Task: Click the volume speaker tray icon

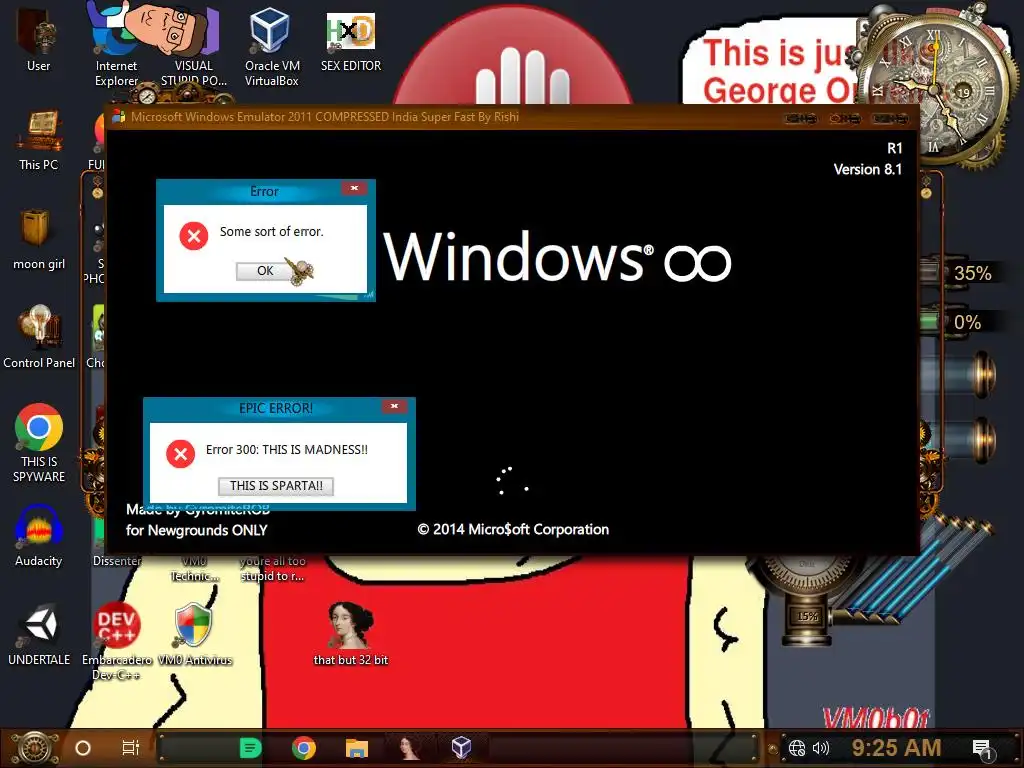Action: (x=821, y=748)
